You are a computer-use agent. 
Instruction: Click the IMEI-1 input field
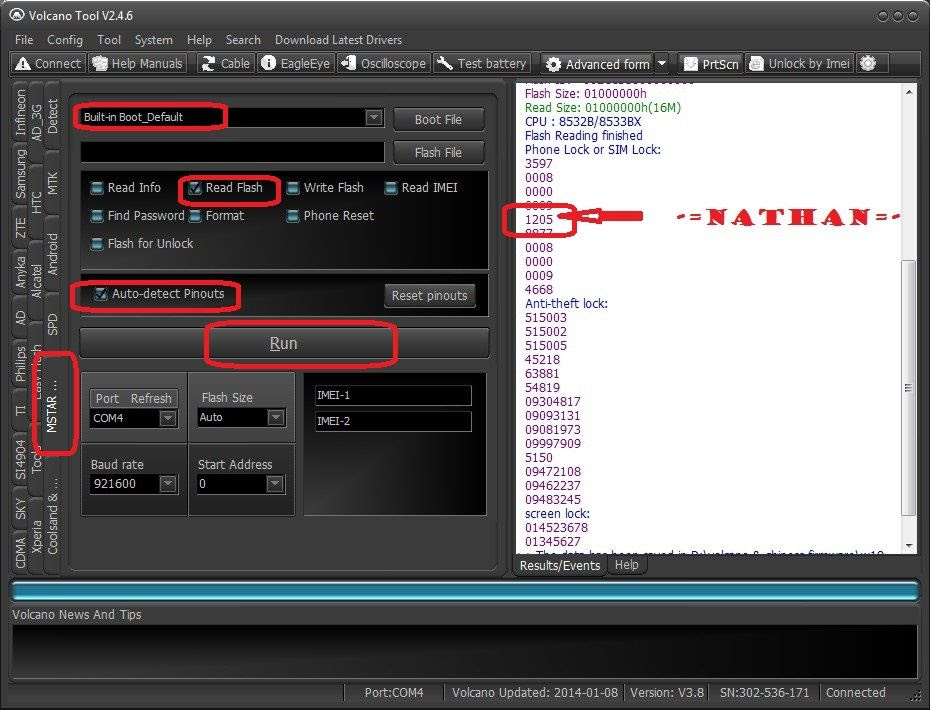point(393,396)
